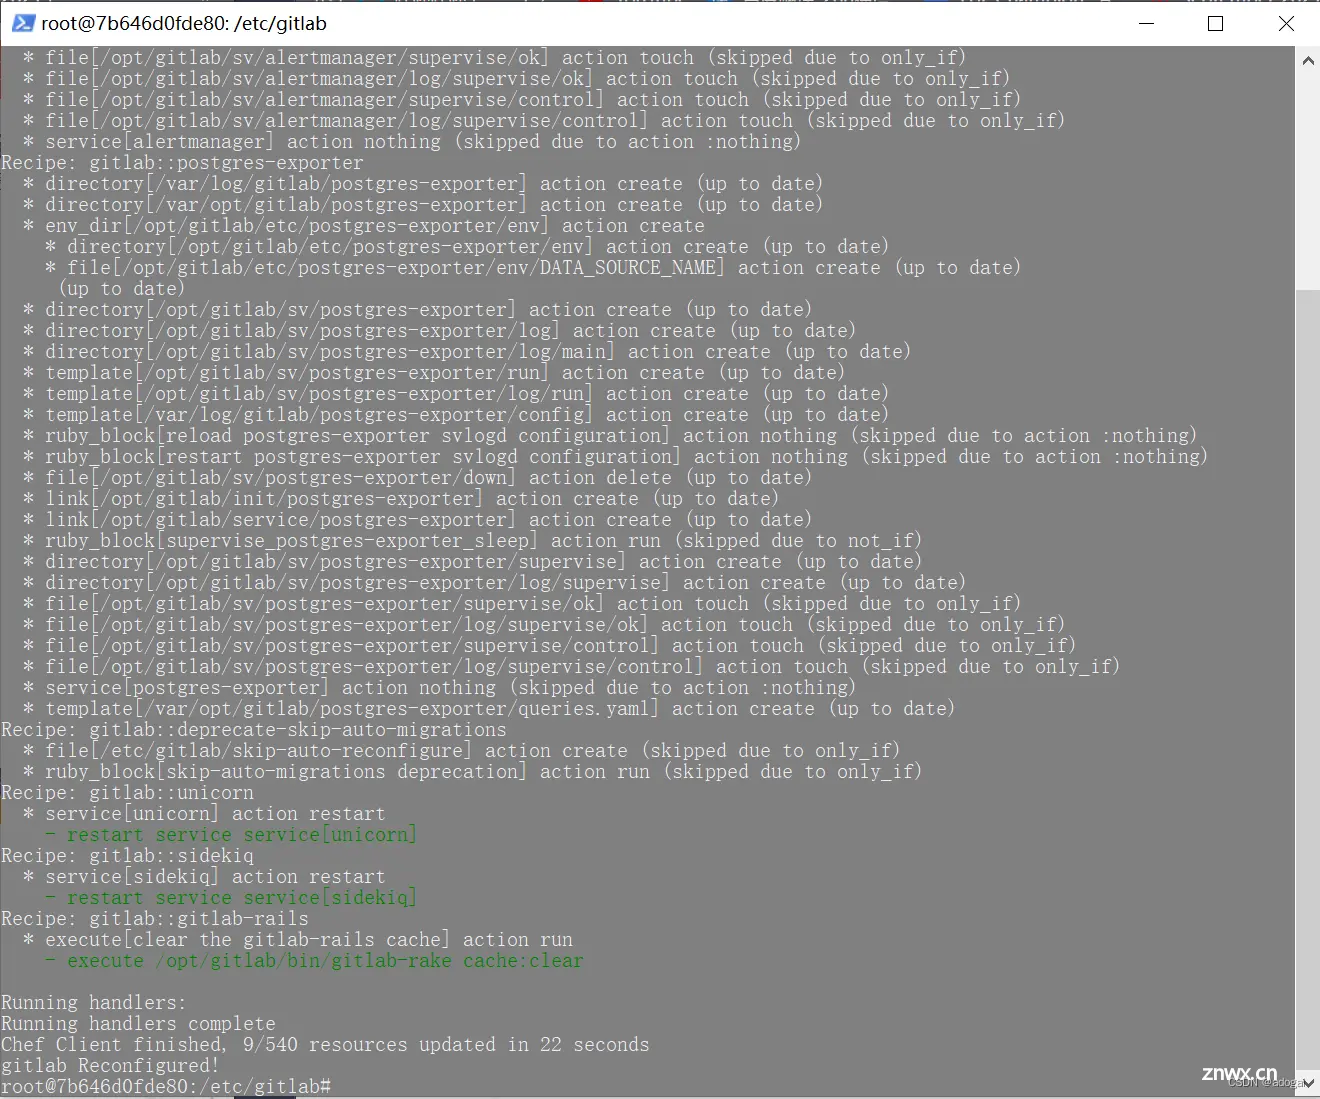The height and width of the screenshot is (1099, 1320).
Task: Click the 'ruby_block[supervise_postgres-exporter_sleep]' line
Action: 472,541
